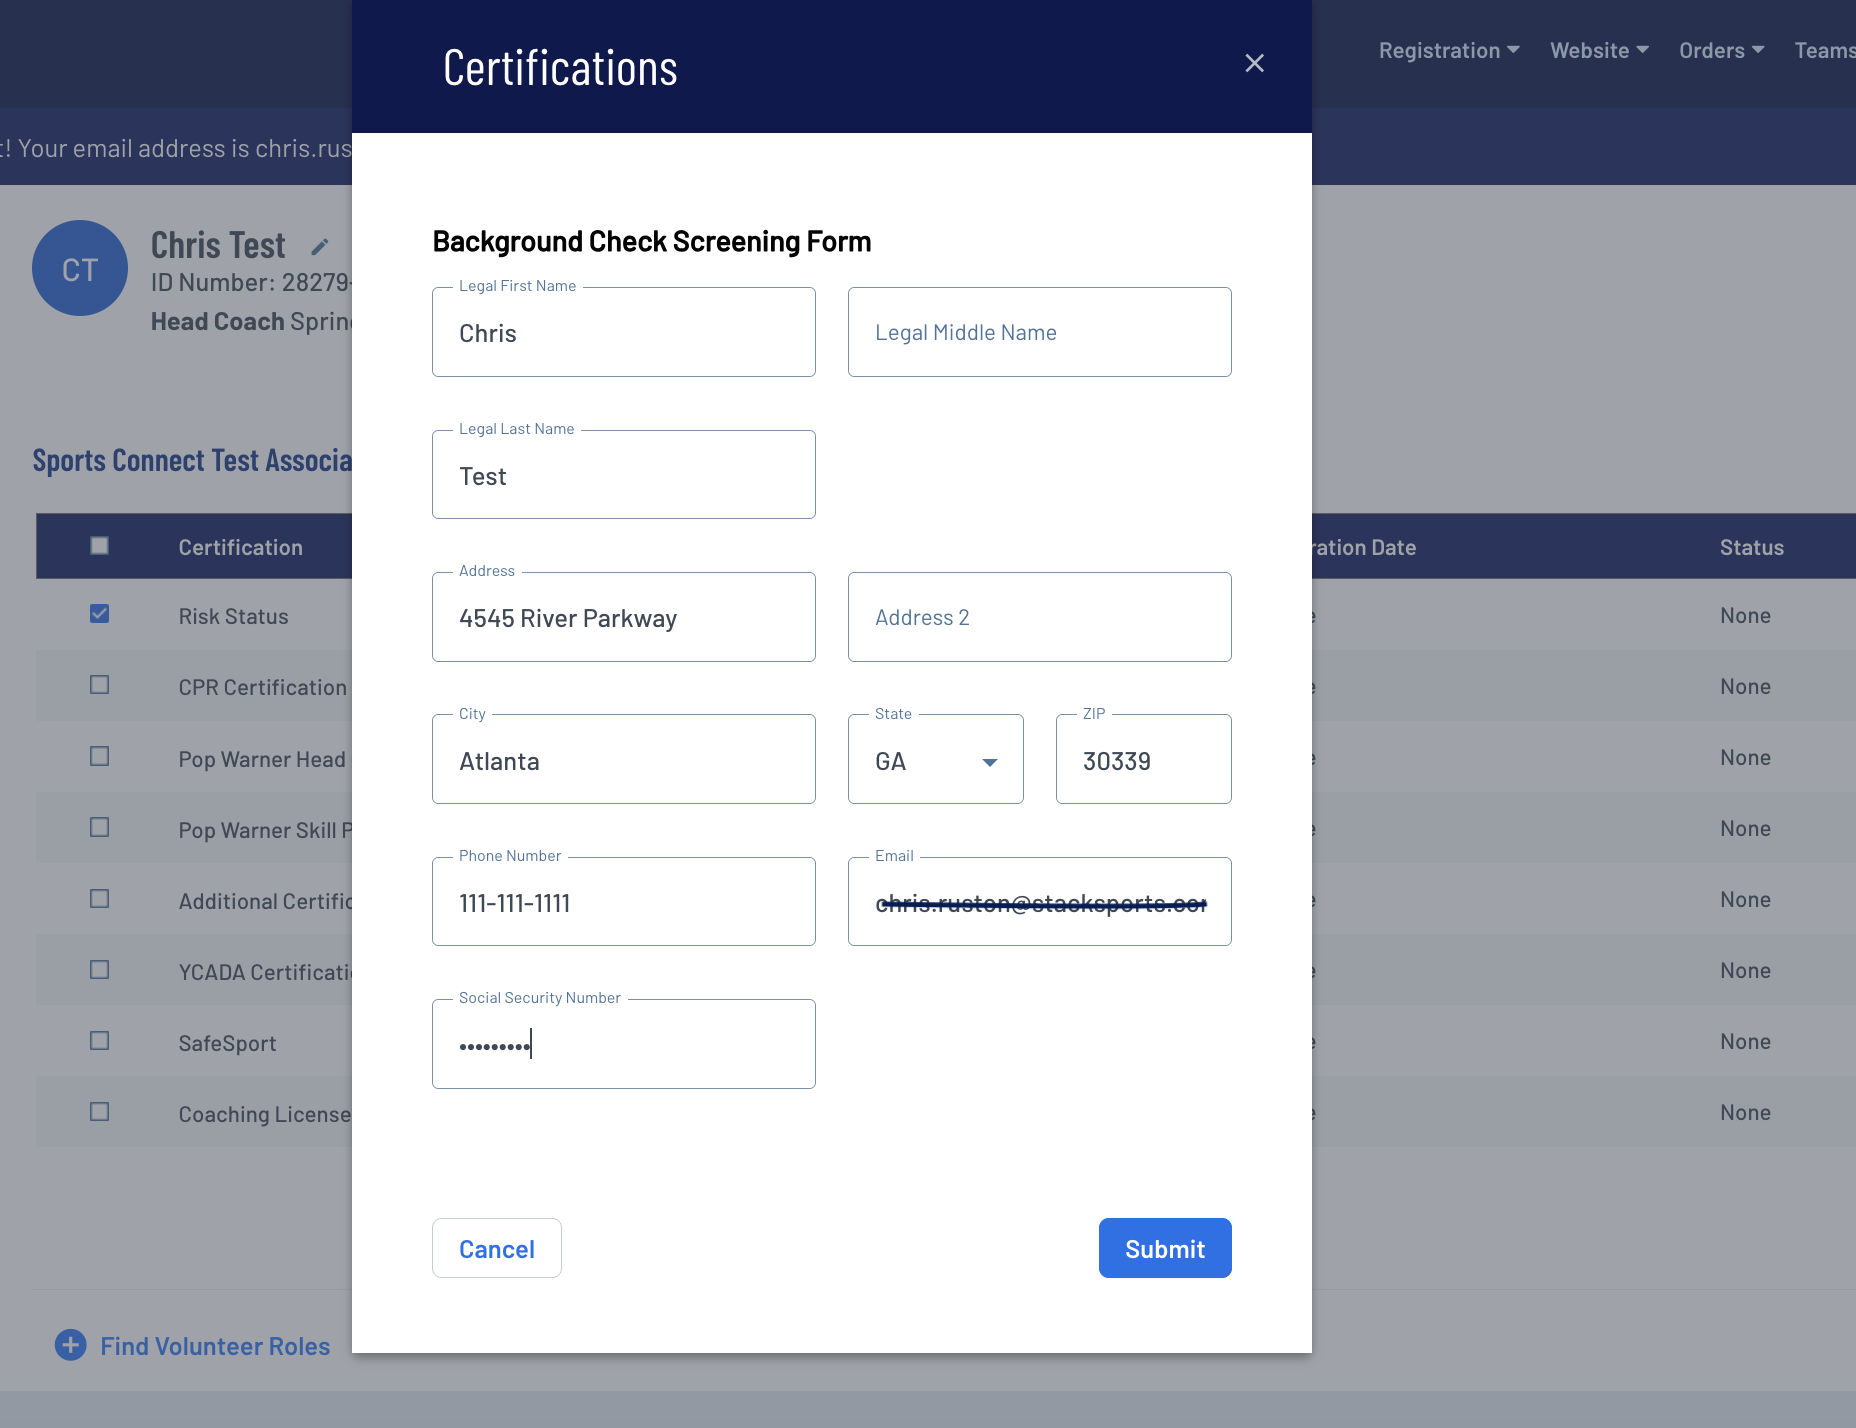The height and width of the screenshot is (1428, 1856).
Task: Click the edit pencil next to Chris Test
Action: [x=320, y=245]
